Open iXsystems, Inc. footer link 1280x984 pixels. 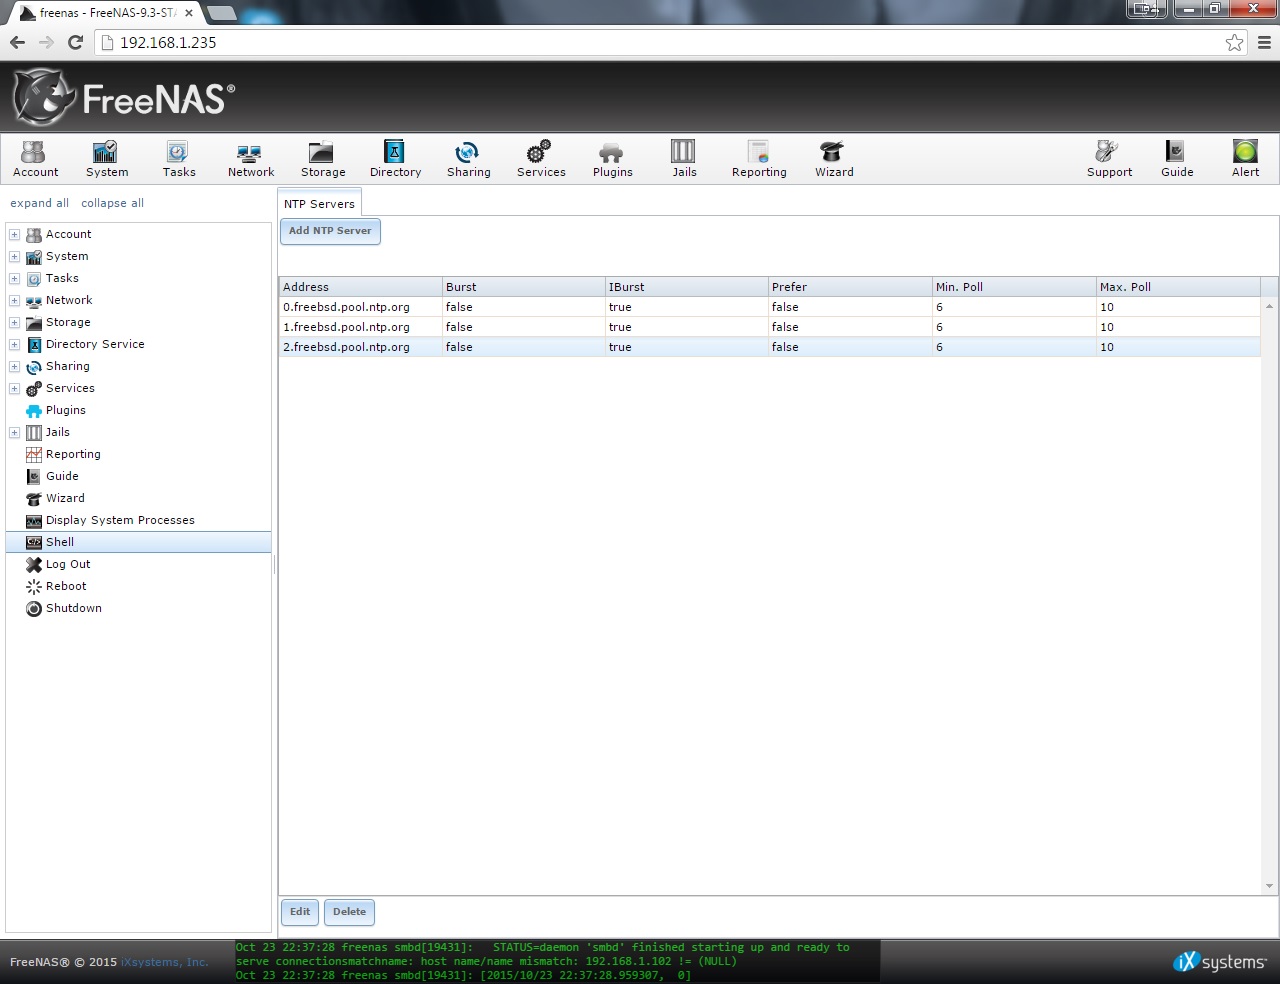click(165, 962)
